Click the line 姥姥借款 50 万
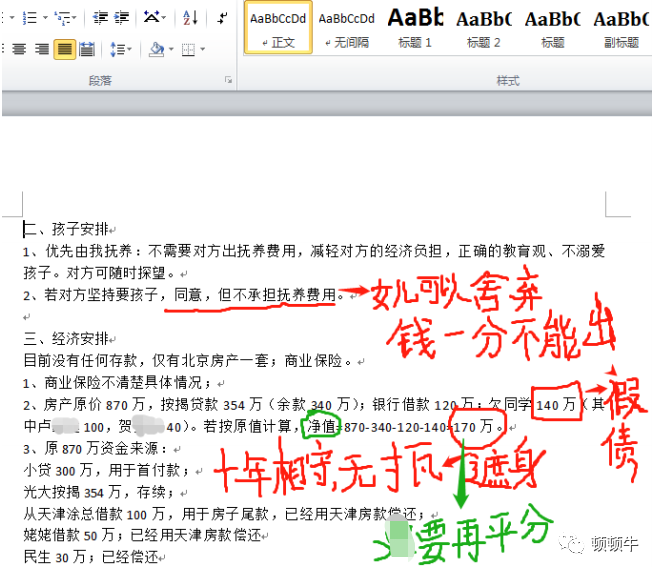Viewport: 660px width, 573px height. coord(142,535)
